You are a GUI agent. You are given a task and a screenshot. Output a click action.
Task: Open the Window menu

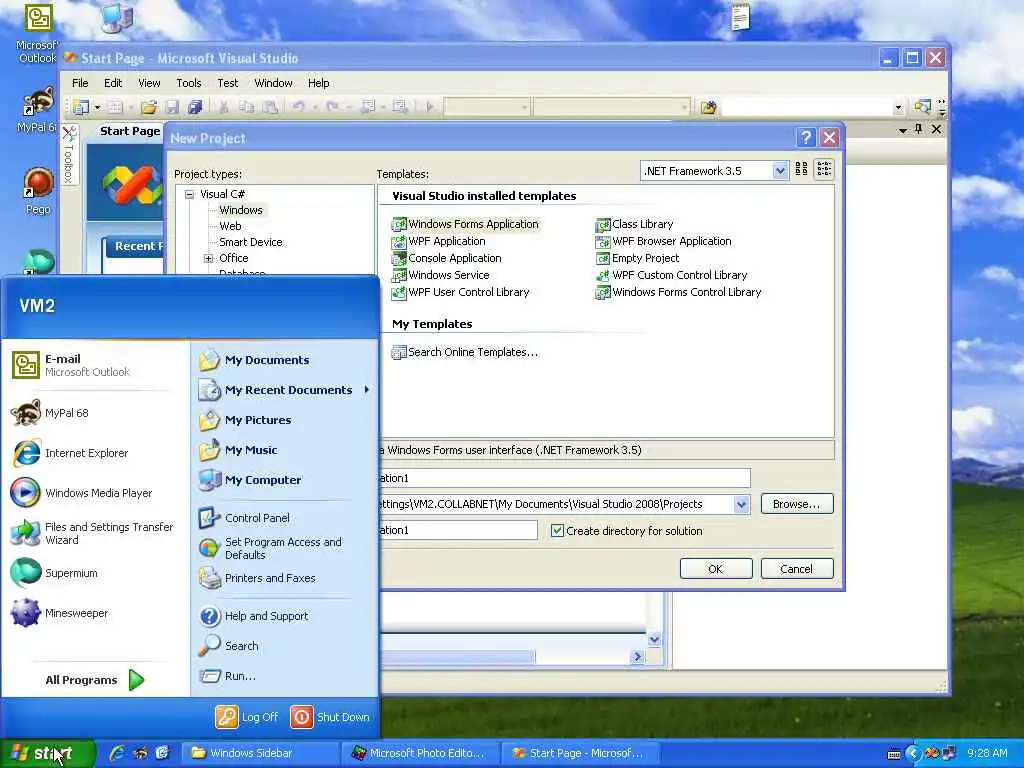pos(273,83)
